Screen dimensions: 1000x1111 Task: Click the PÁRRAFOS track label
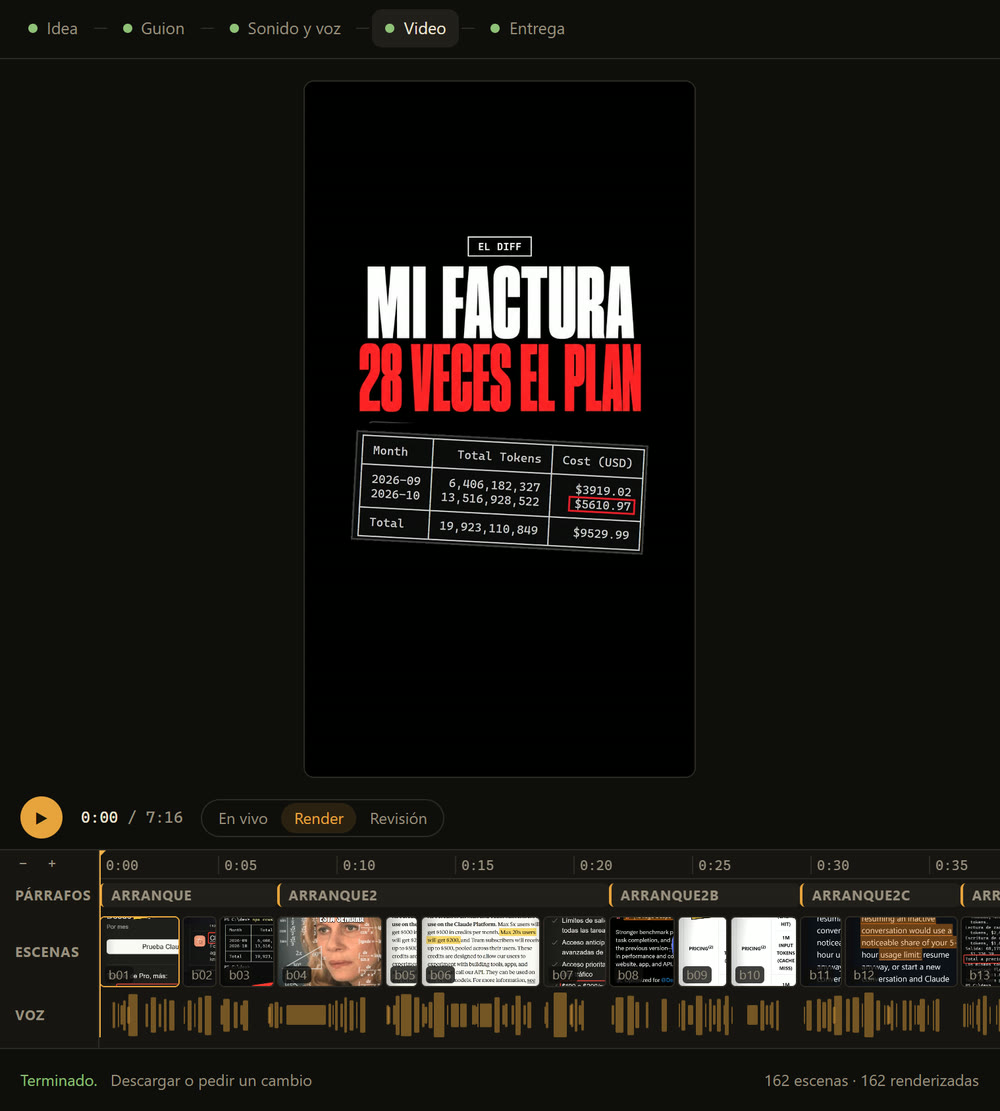tap(53, 895)
